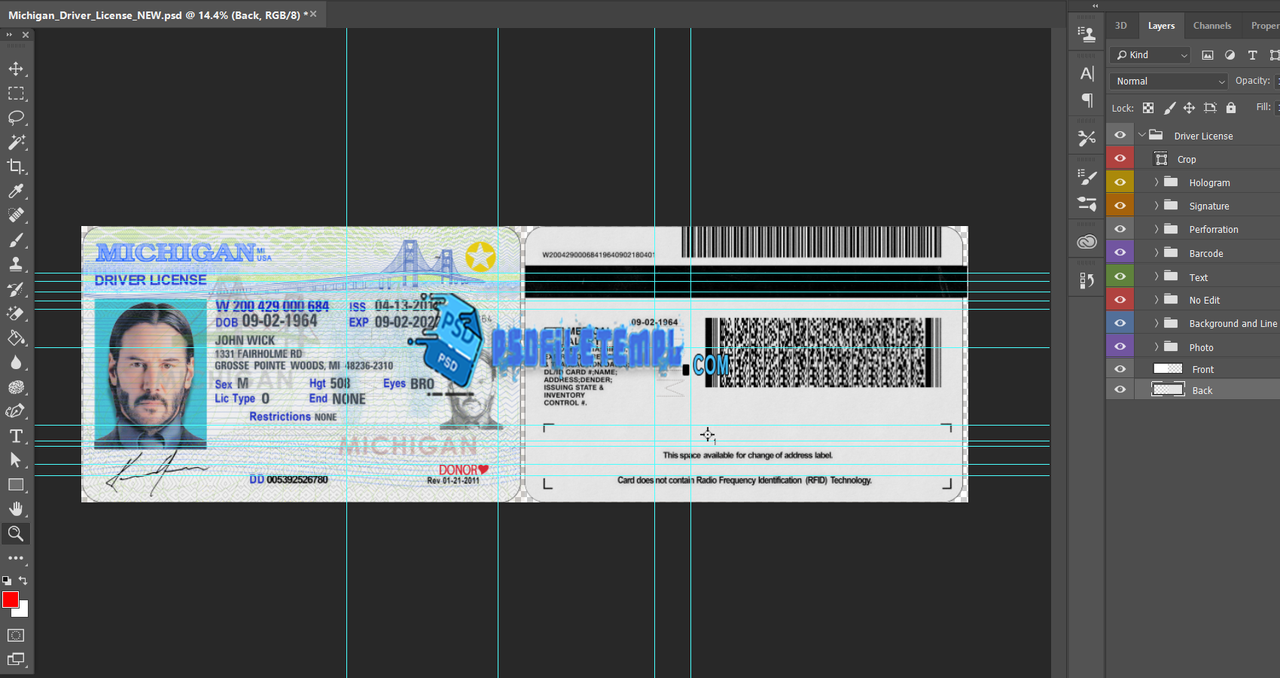Lock image pixels brush icon
Viewport: 1280px width, 678px height.
pos(1169,108)
